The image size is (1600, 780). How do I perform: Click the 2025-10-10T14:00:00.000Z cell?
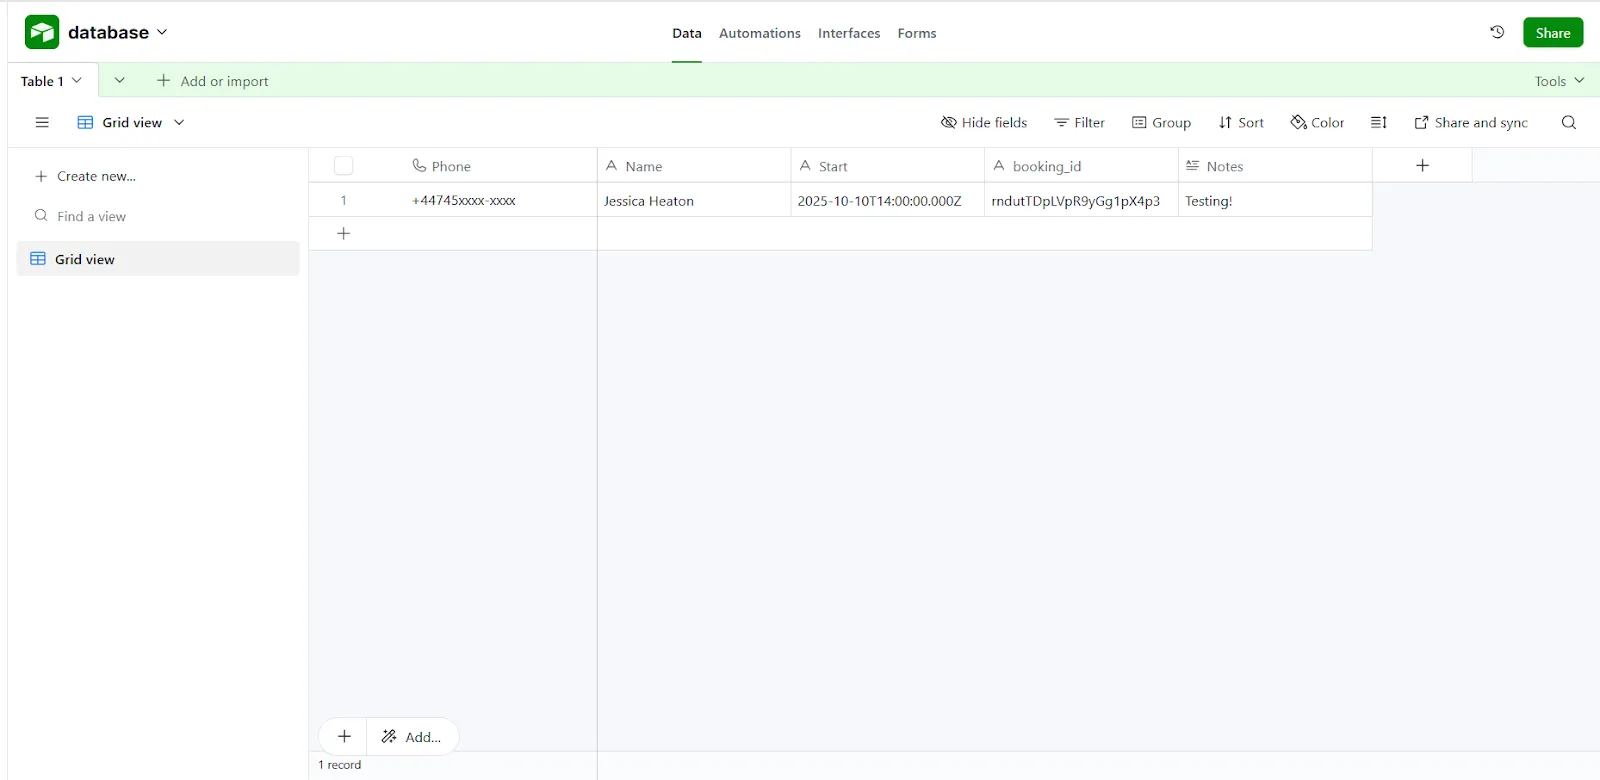coord(888,200)
